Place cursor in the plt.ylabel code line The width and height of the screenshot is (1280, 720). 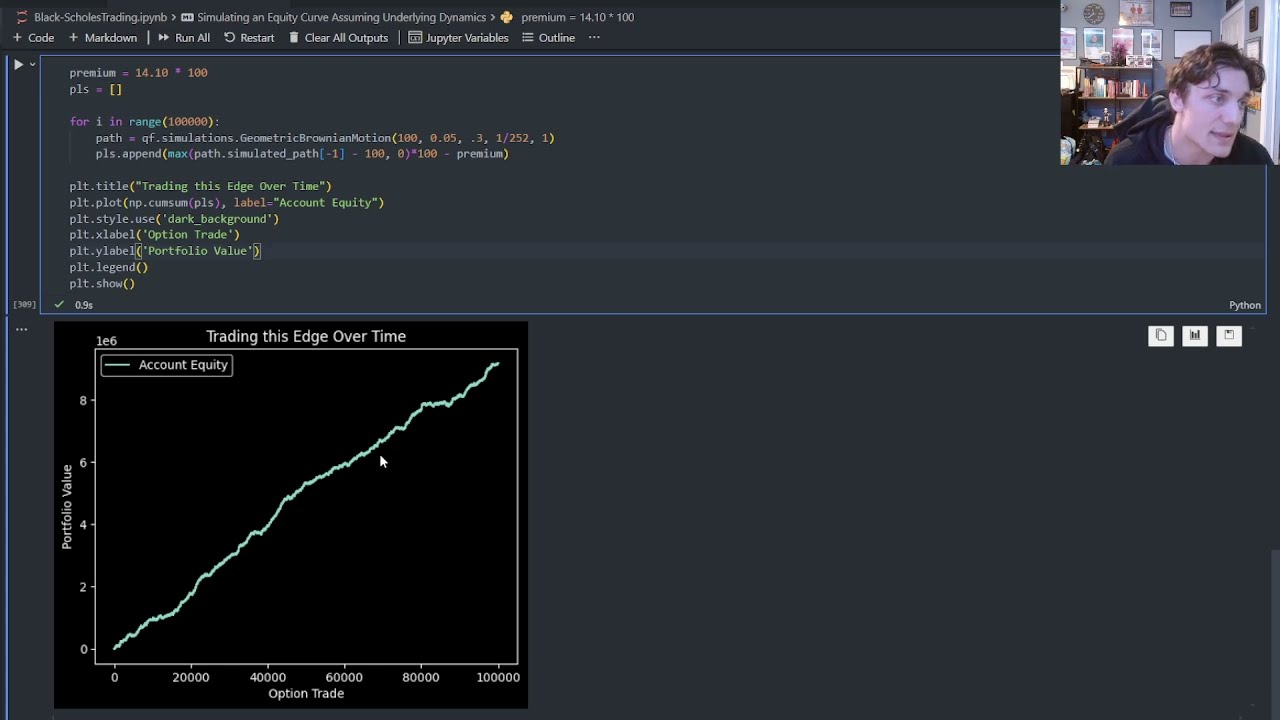click(165, 251)
